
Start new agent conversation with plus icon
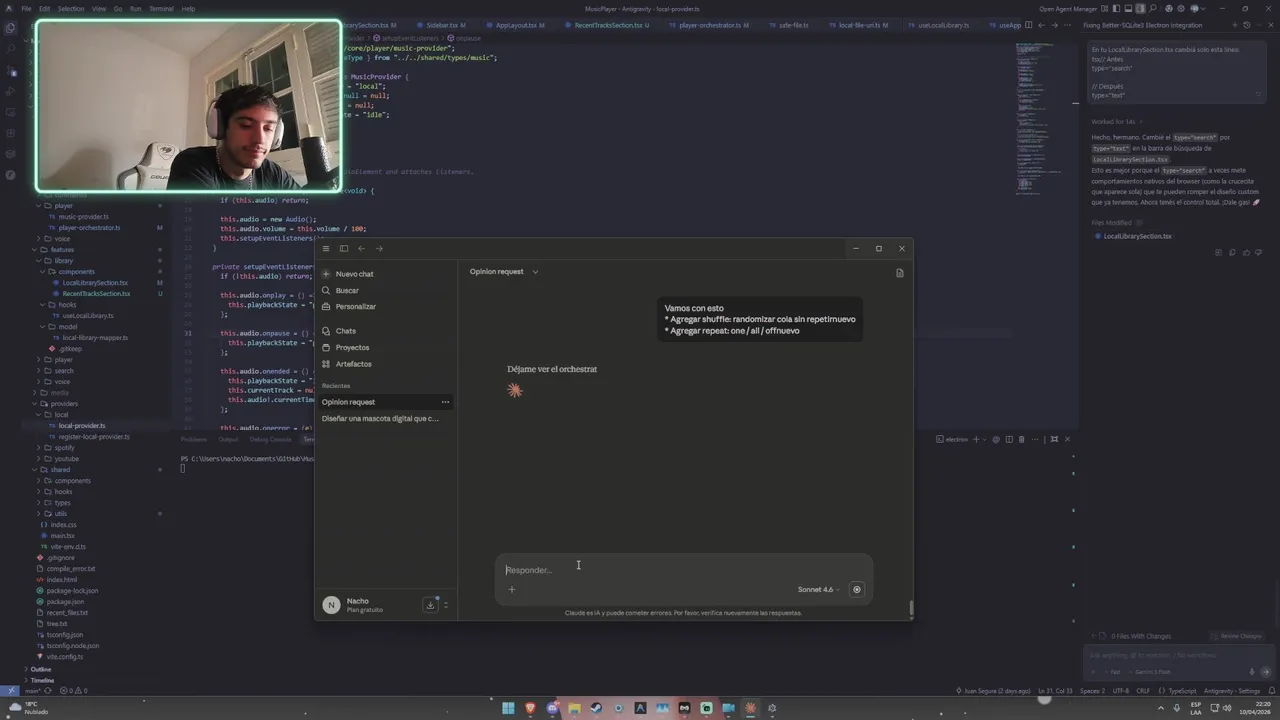point(1234,25)
